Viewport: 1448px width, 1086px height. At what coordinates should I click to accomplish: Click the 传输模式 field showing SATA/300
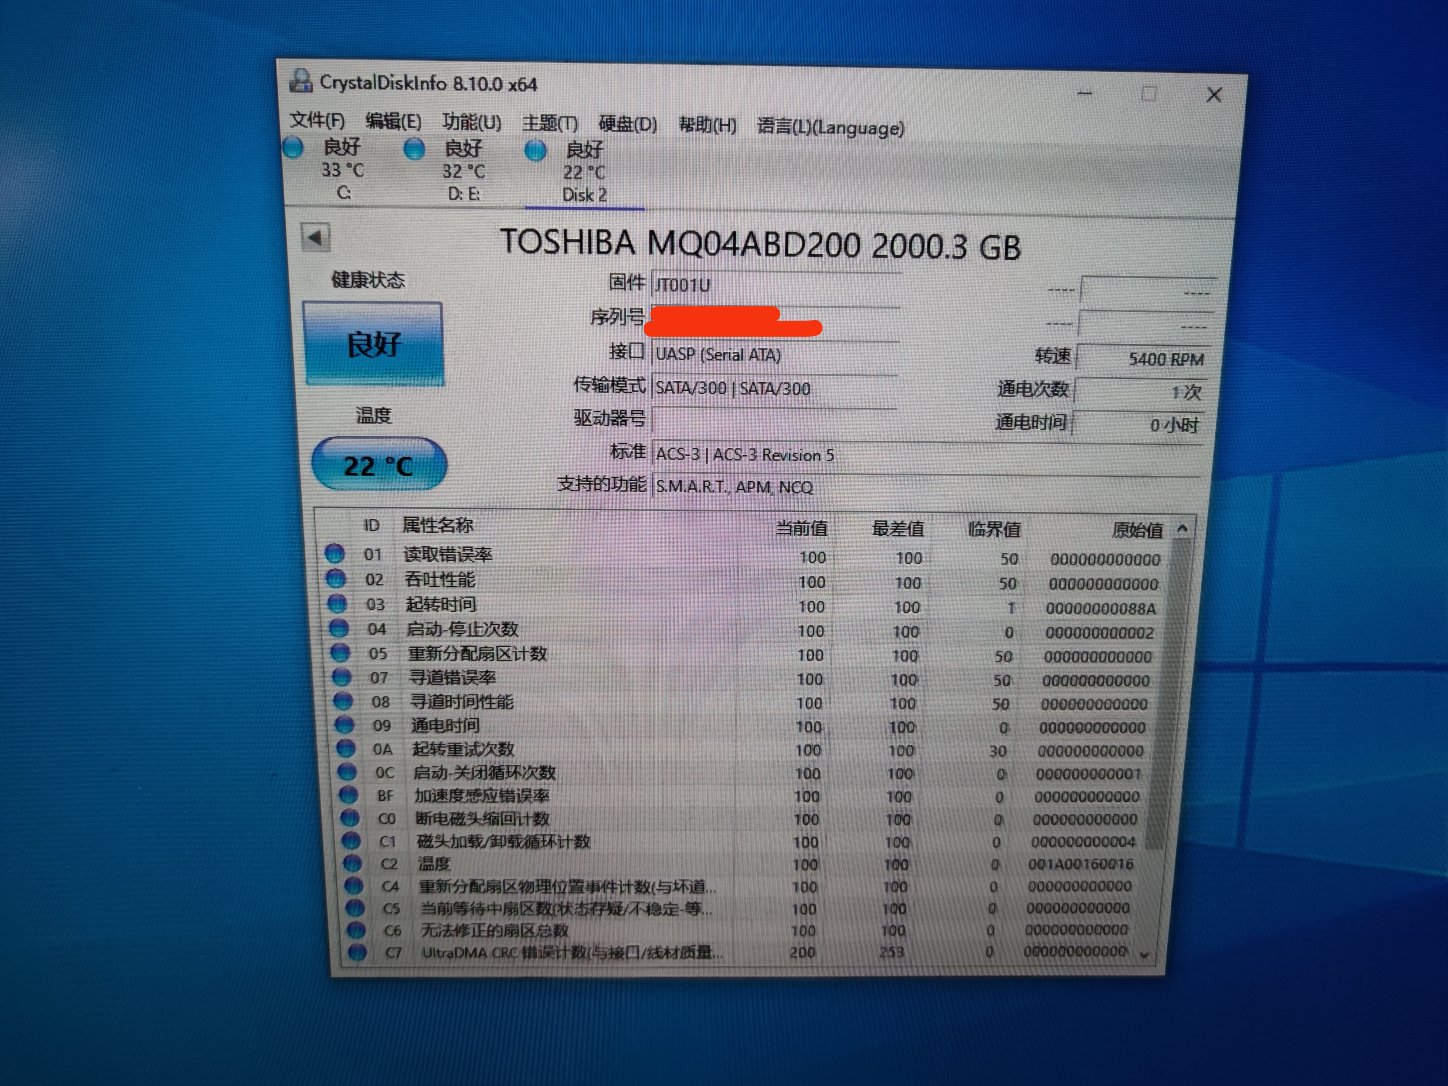point(774,388)
